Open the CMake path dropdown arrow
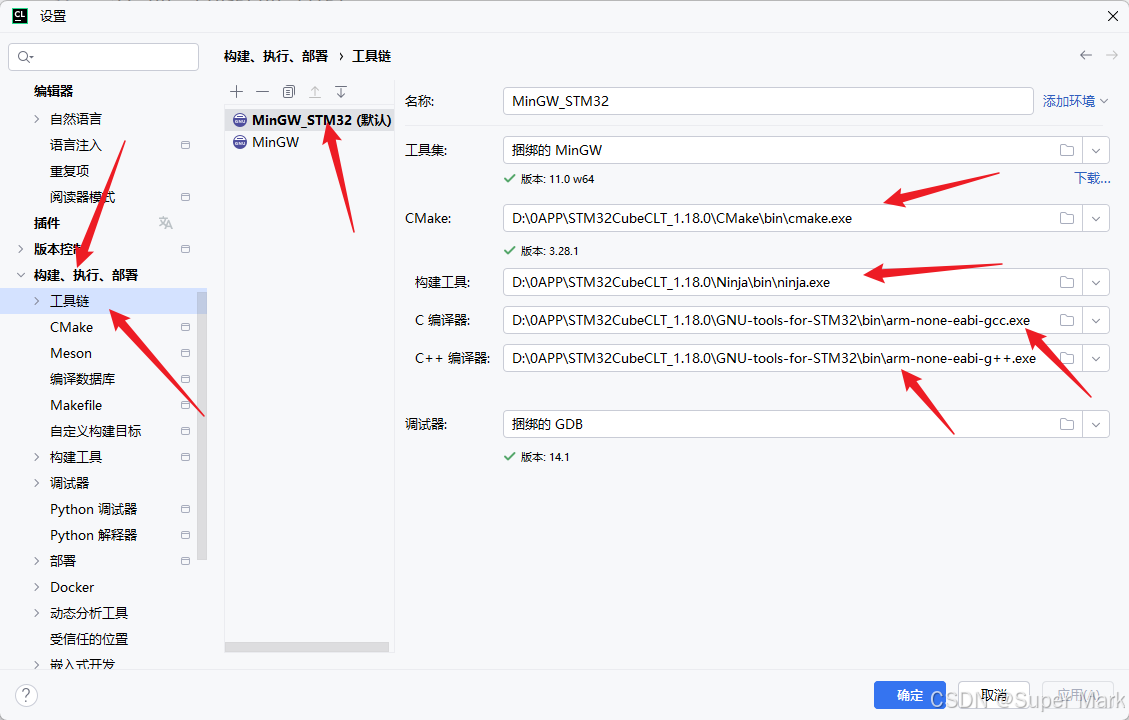Image resolution: width=1129 pixels, height=720 pixels. coord(1095,218)
